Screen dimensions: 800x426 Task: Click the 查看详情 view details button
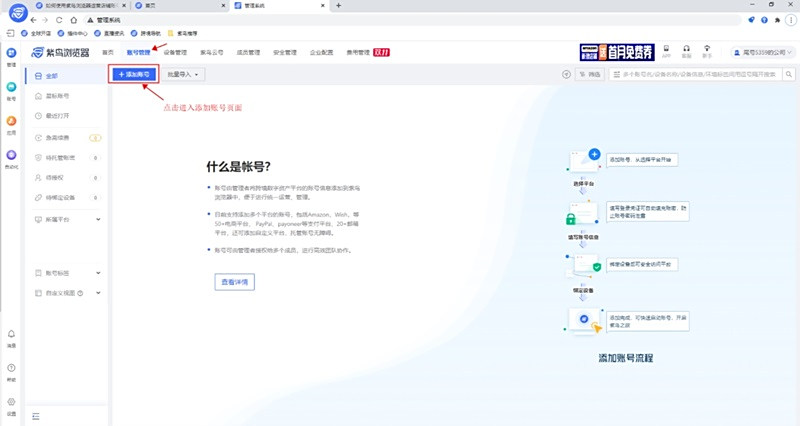(237, 282)
